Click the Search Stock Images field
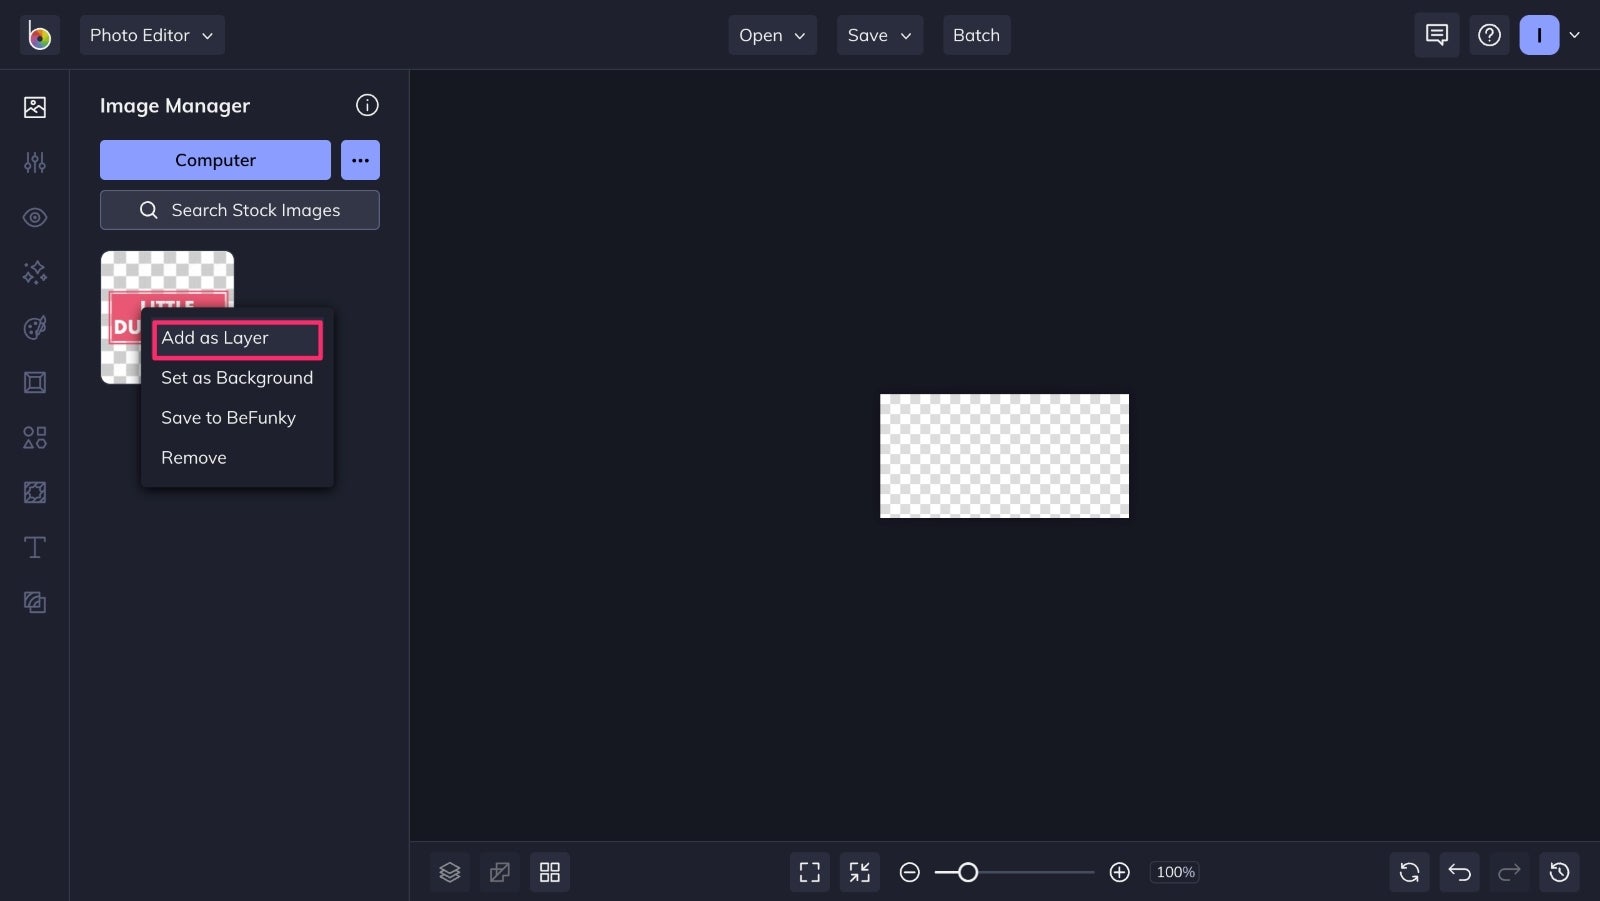Image resolution: width=1600 pixels, height=901 pixels. (240, 210)
